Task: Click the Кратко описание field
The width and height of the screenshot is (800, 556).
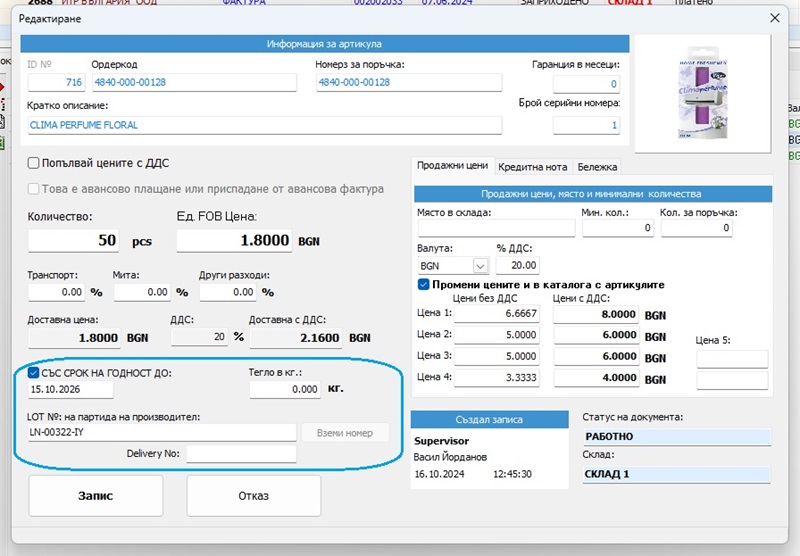Action: 264,125
